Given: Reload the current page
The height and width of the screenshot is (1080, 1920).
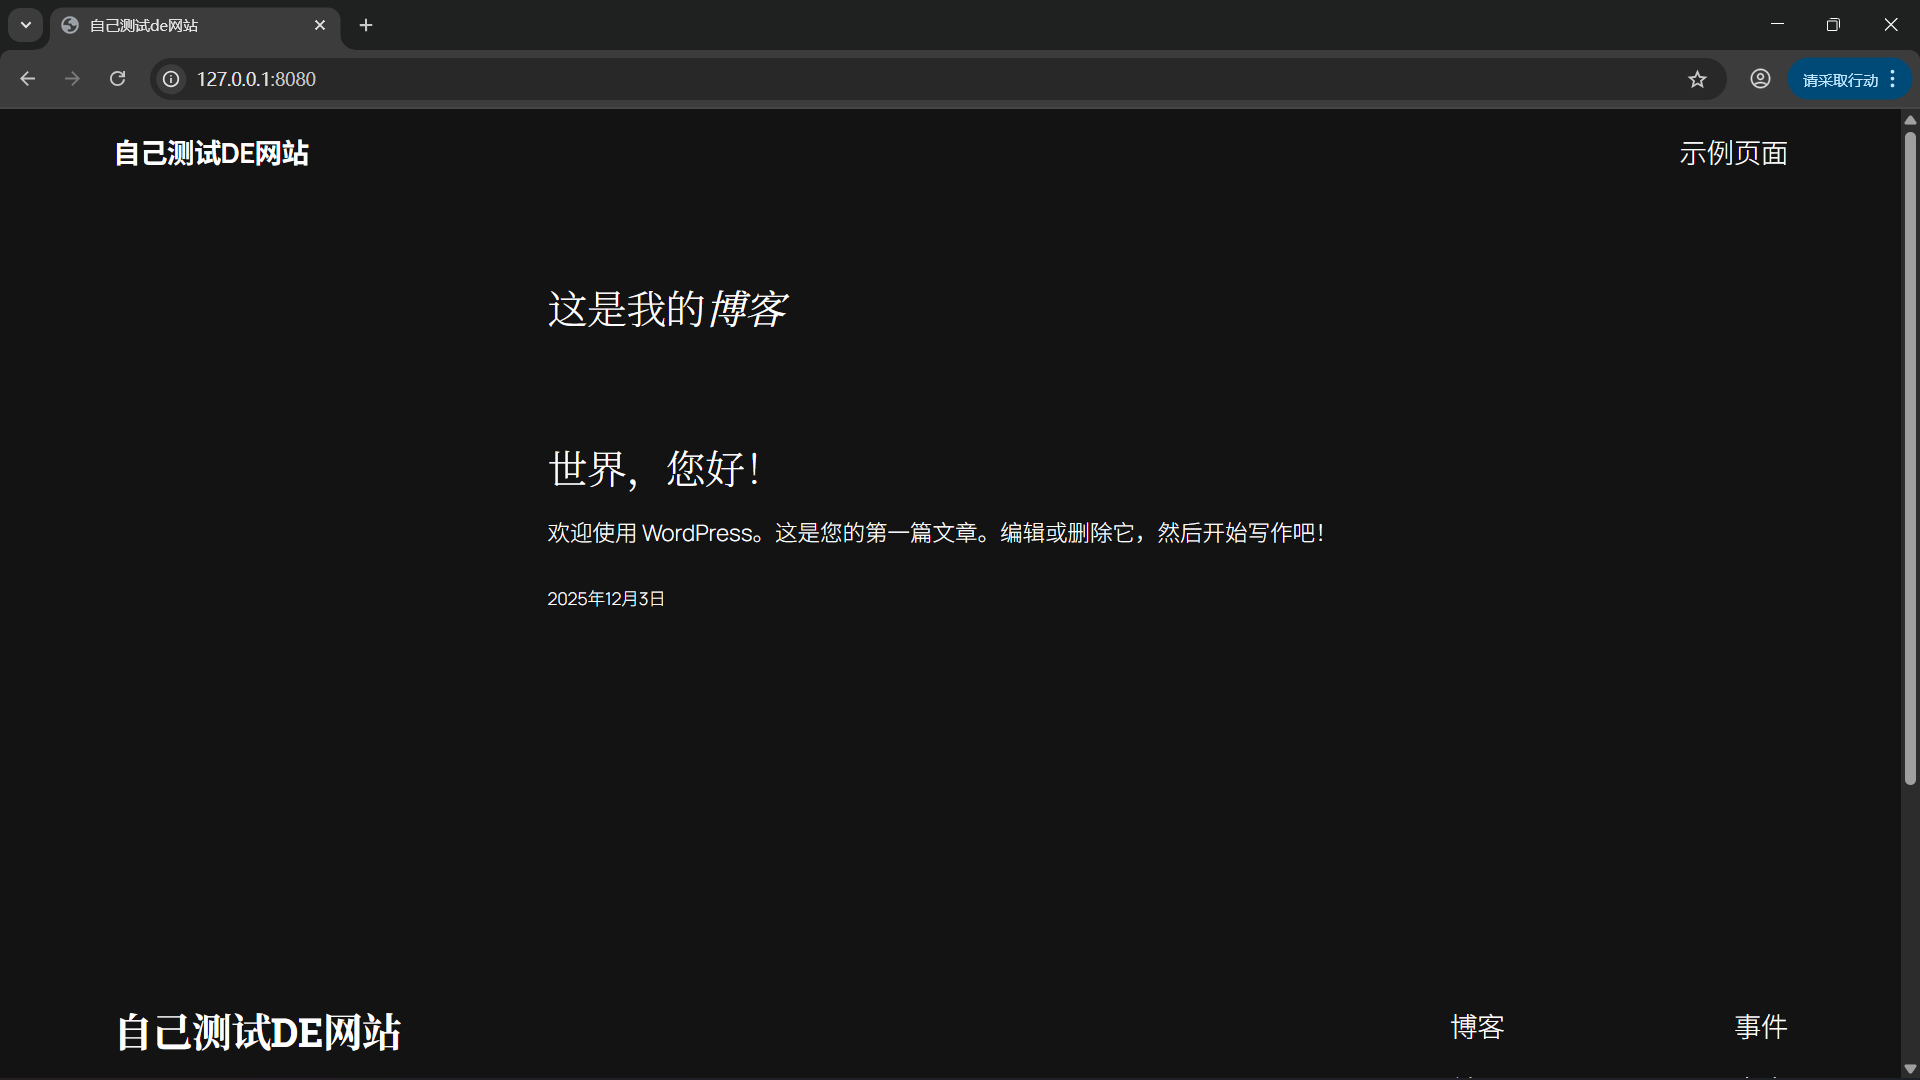Looking at the screenshot, I should (117, 79).
